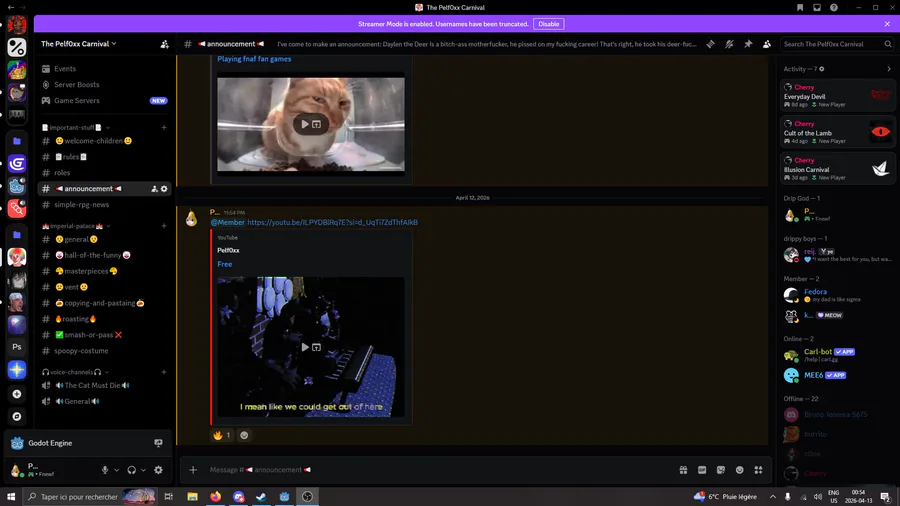The width and height of the screenshot is (900, 506).
Task: Open simple-rpg-news channel
Action: [x=104, y=204]
